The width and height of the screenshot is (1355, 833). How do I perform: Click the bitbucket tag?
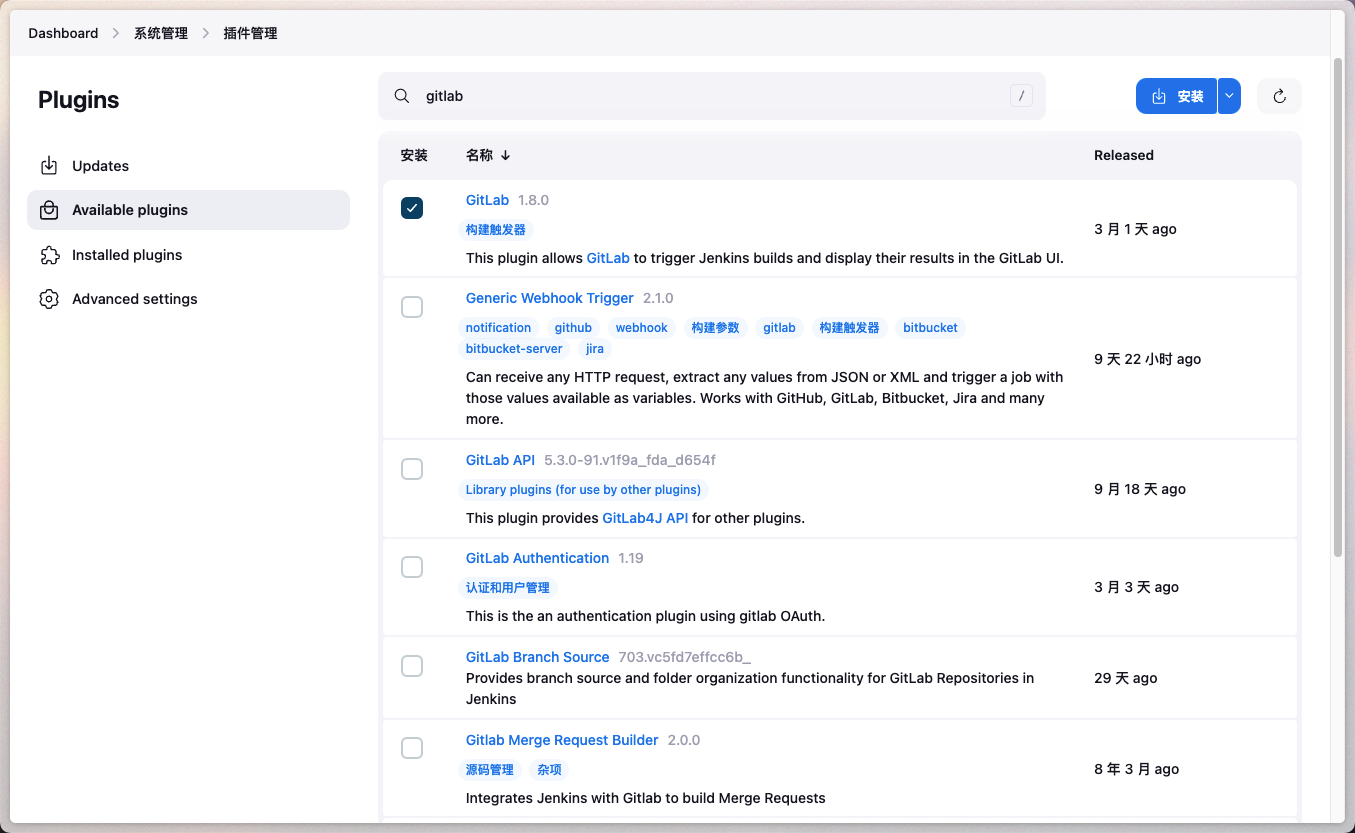(930, 327)
